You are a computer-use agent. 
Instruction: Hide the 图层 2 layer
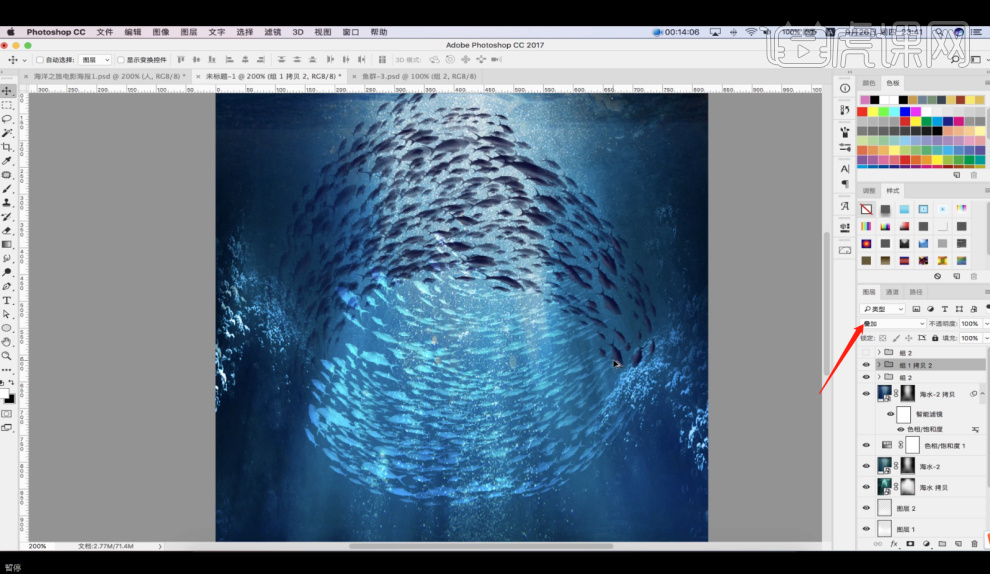point(866,508)
